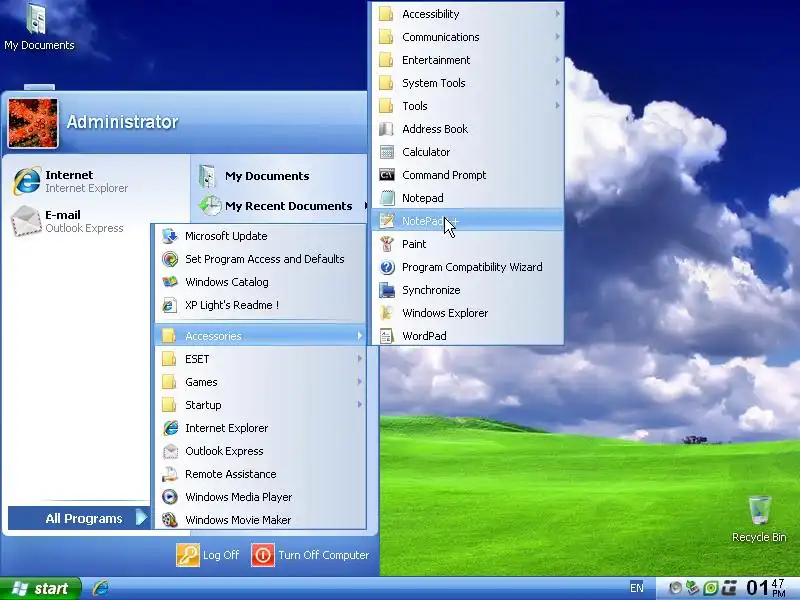This screenshot has width=800, height=600.
Task: Expand the ESET folder arrow
Action: [360, 359]
